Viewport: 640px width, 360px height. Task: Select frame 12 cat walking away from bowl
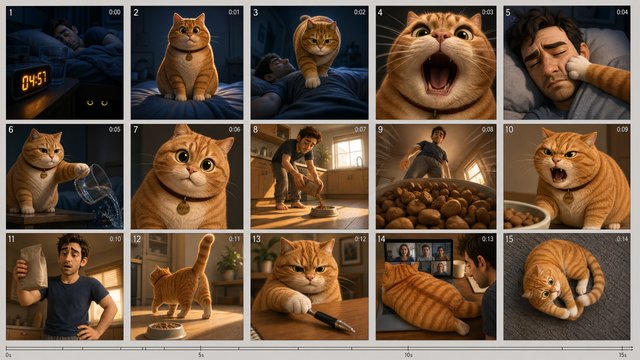[x=187, y=287]
